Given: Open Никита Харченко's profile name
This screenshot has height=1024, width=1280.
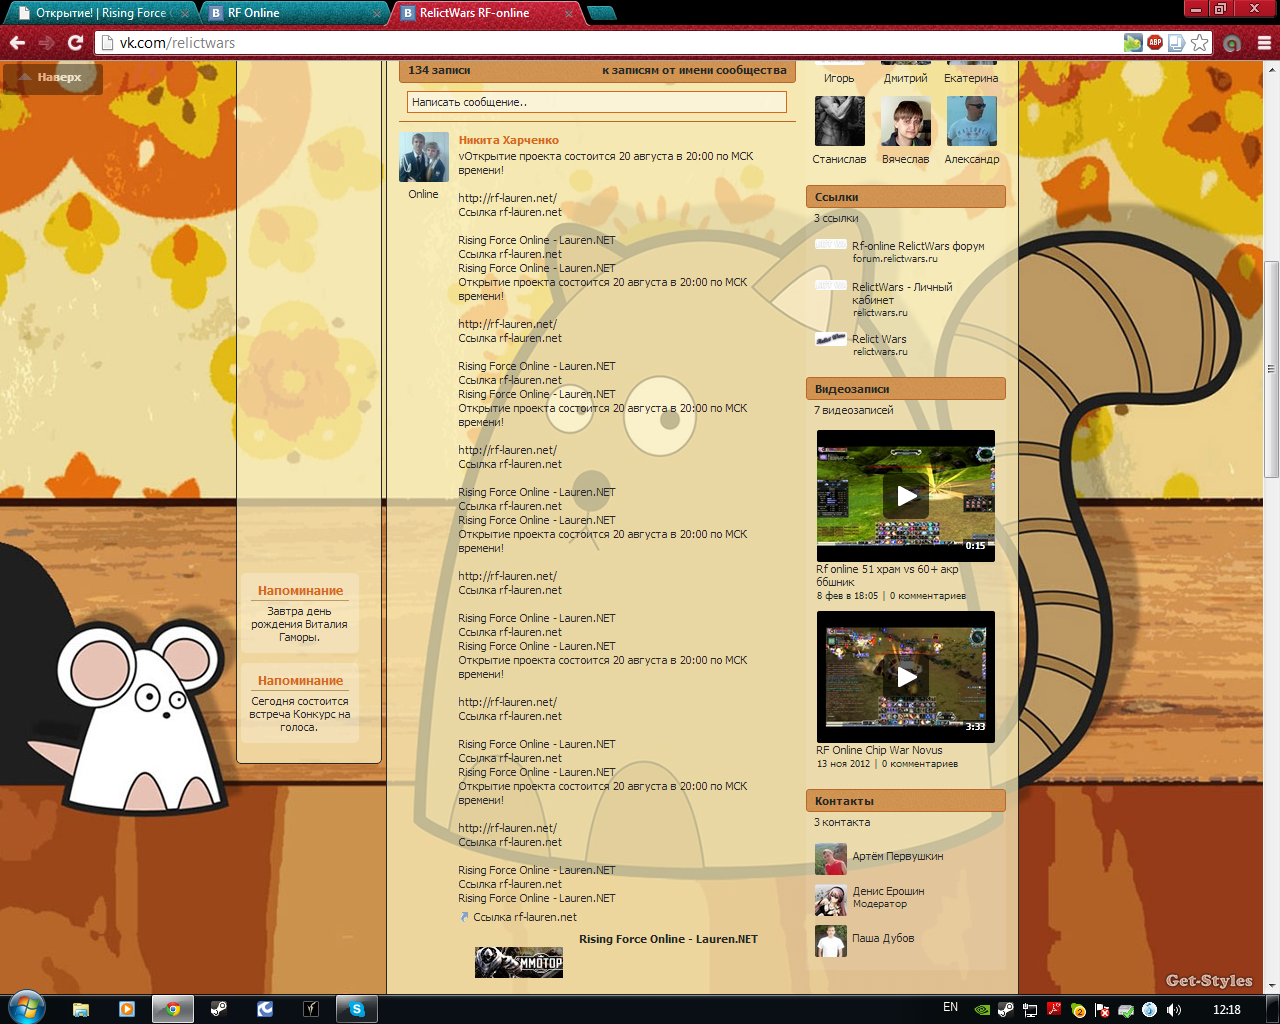Looking at the screenshot, I should coord(508,140).
